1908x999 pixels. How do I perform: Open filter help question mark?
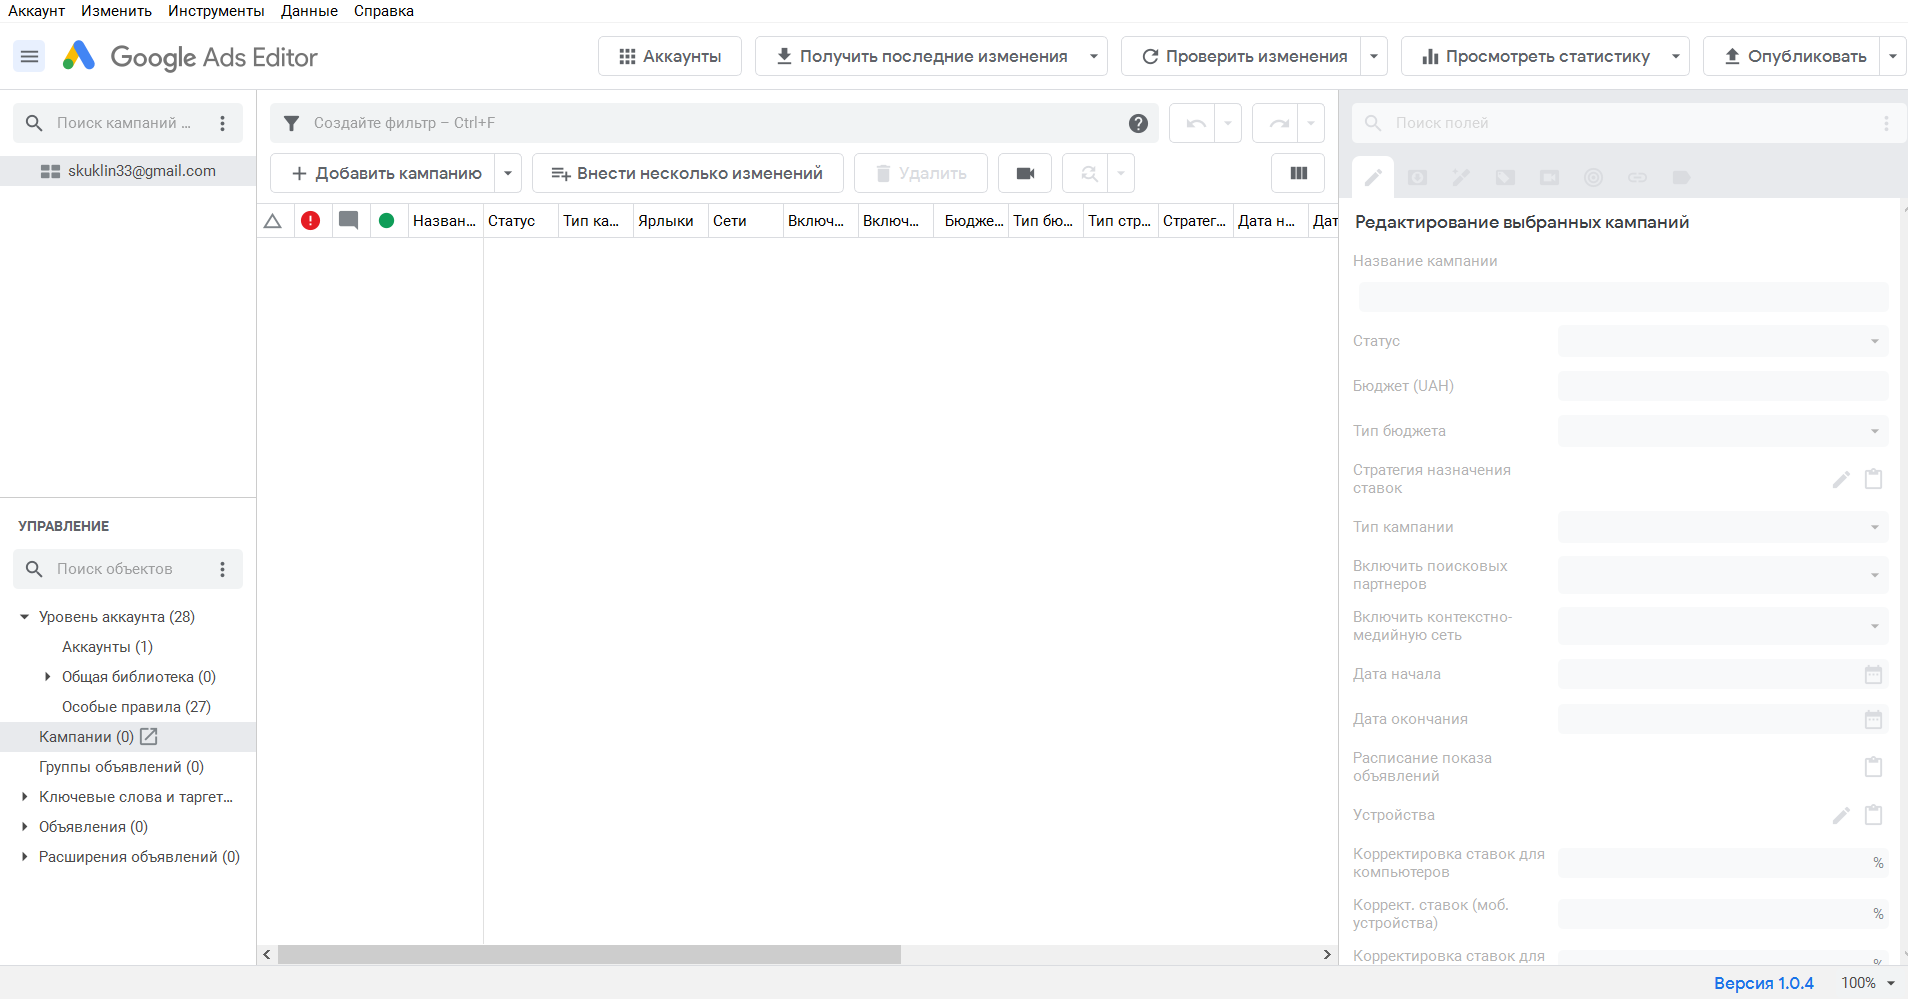(1138, 123)
